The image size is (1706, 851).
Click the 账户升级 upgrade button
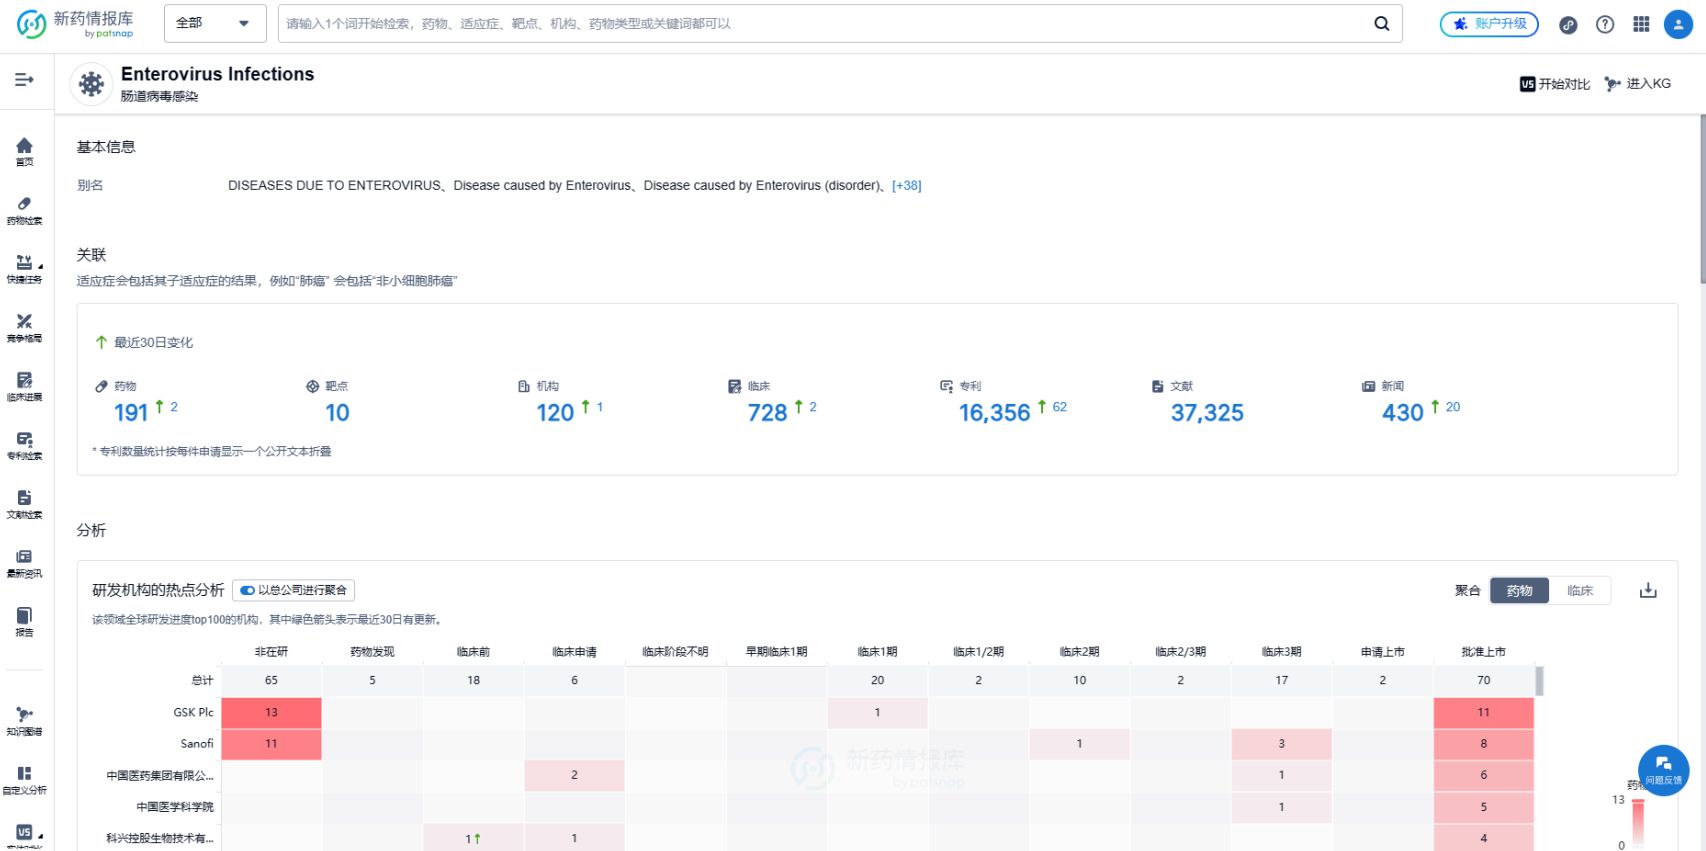(x=1489, y=24)
